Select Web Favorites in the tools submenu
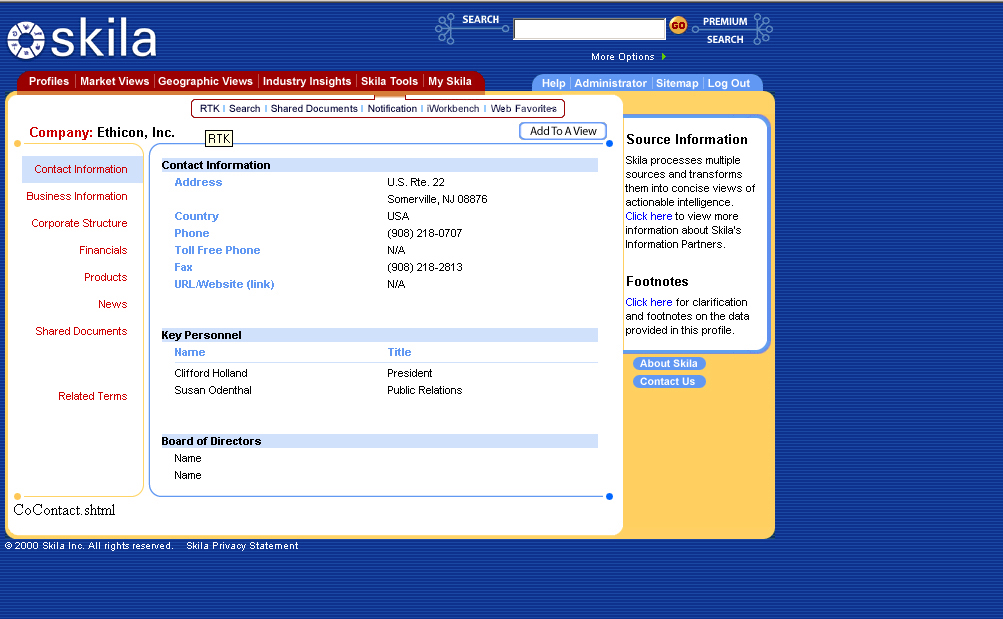Image resolution: width=1003 pixels, height=619 pixels. coord(523,109)
